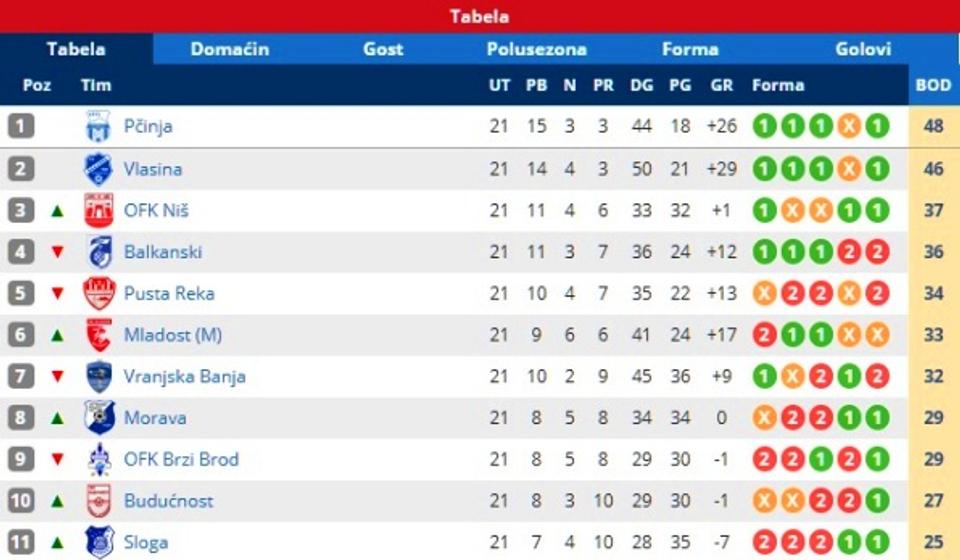Open the Gost tab
The width and height of the screenshot is (960, 560).
click(x=383, y=49)
